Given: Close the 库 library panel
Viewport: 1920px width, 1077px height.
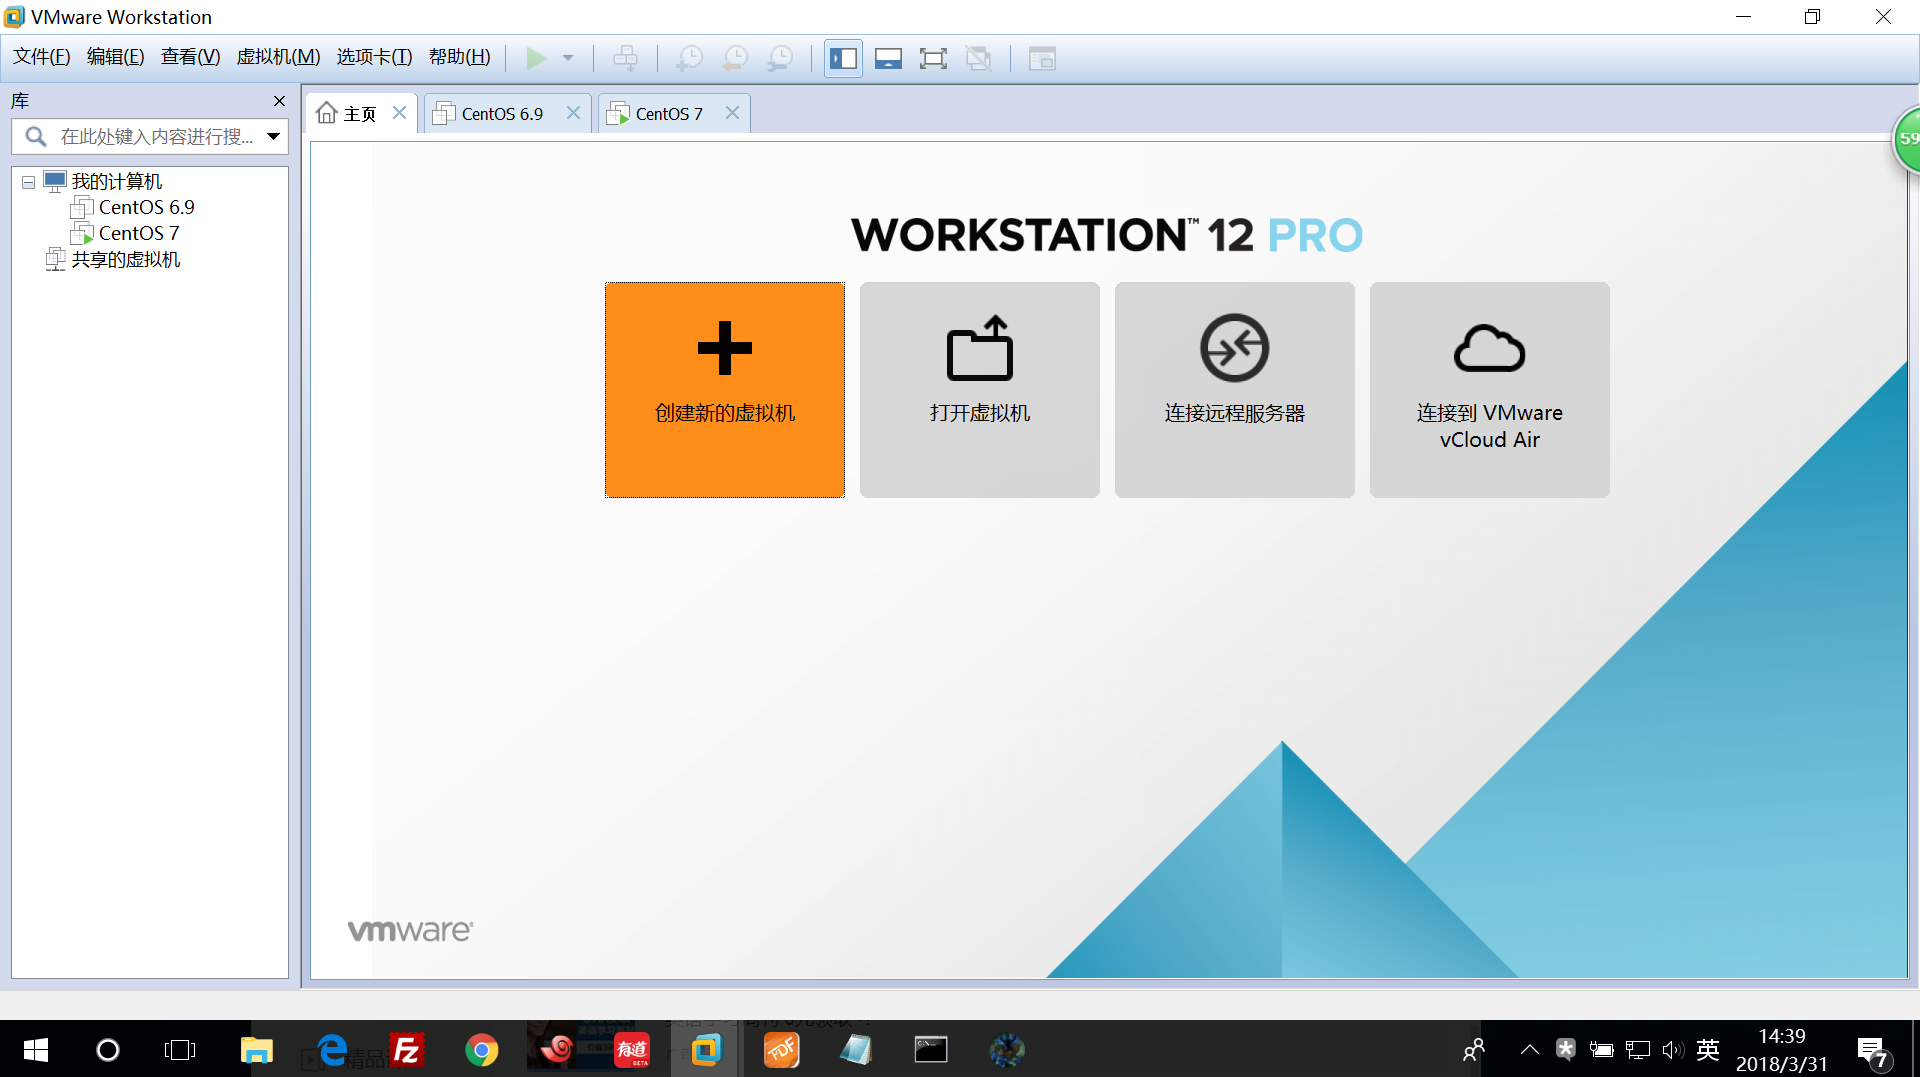Looking at the screenshot, I should (x=279, y=101).
